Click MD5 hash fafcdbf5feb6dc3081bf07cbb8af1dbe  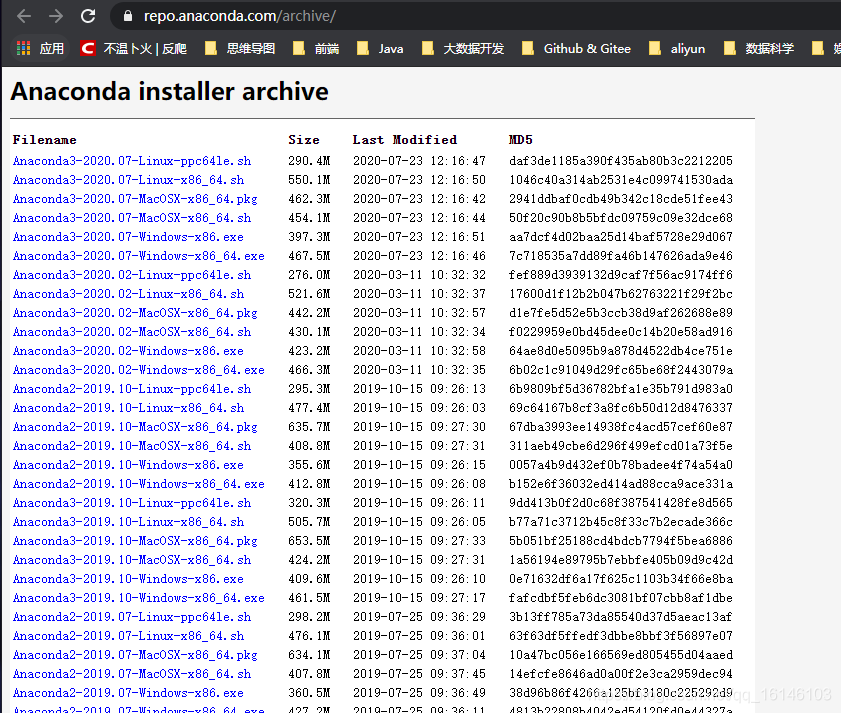[621, 598]
